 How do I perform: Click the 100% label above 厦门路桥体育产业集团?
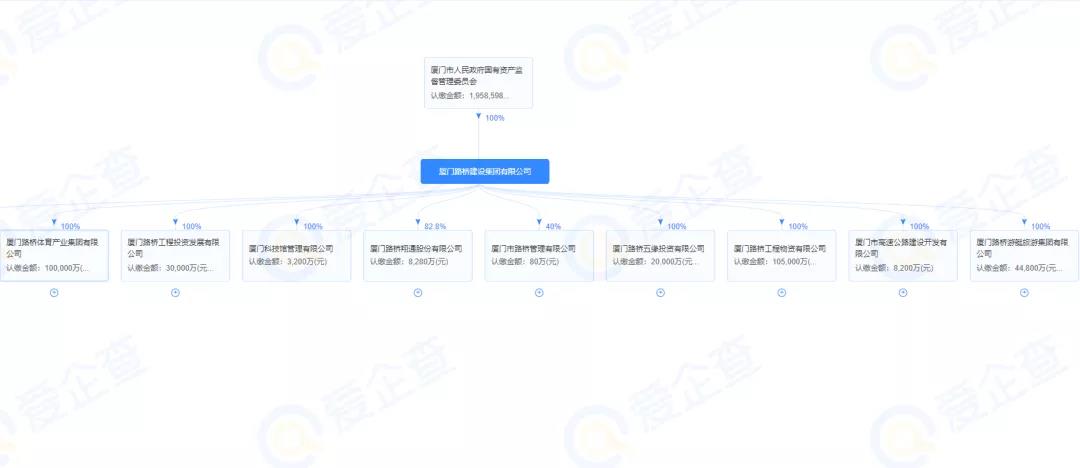coord(70,226)
